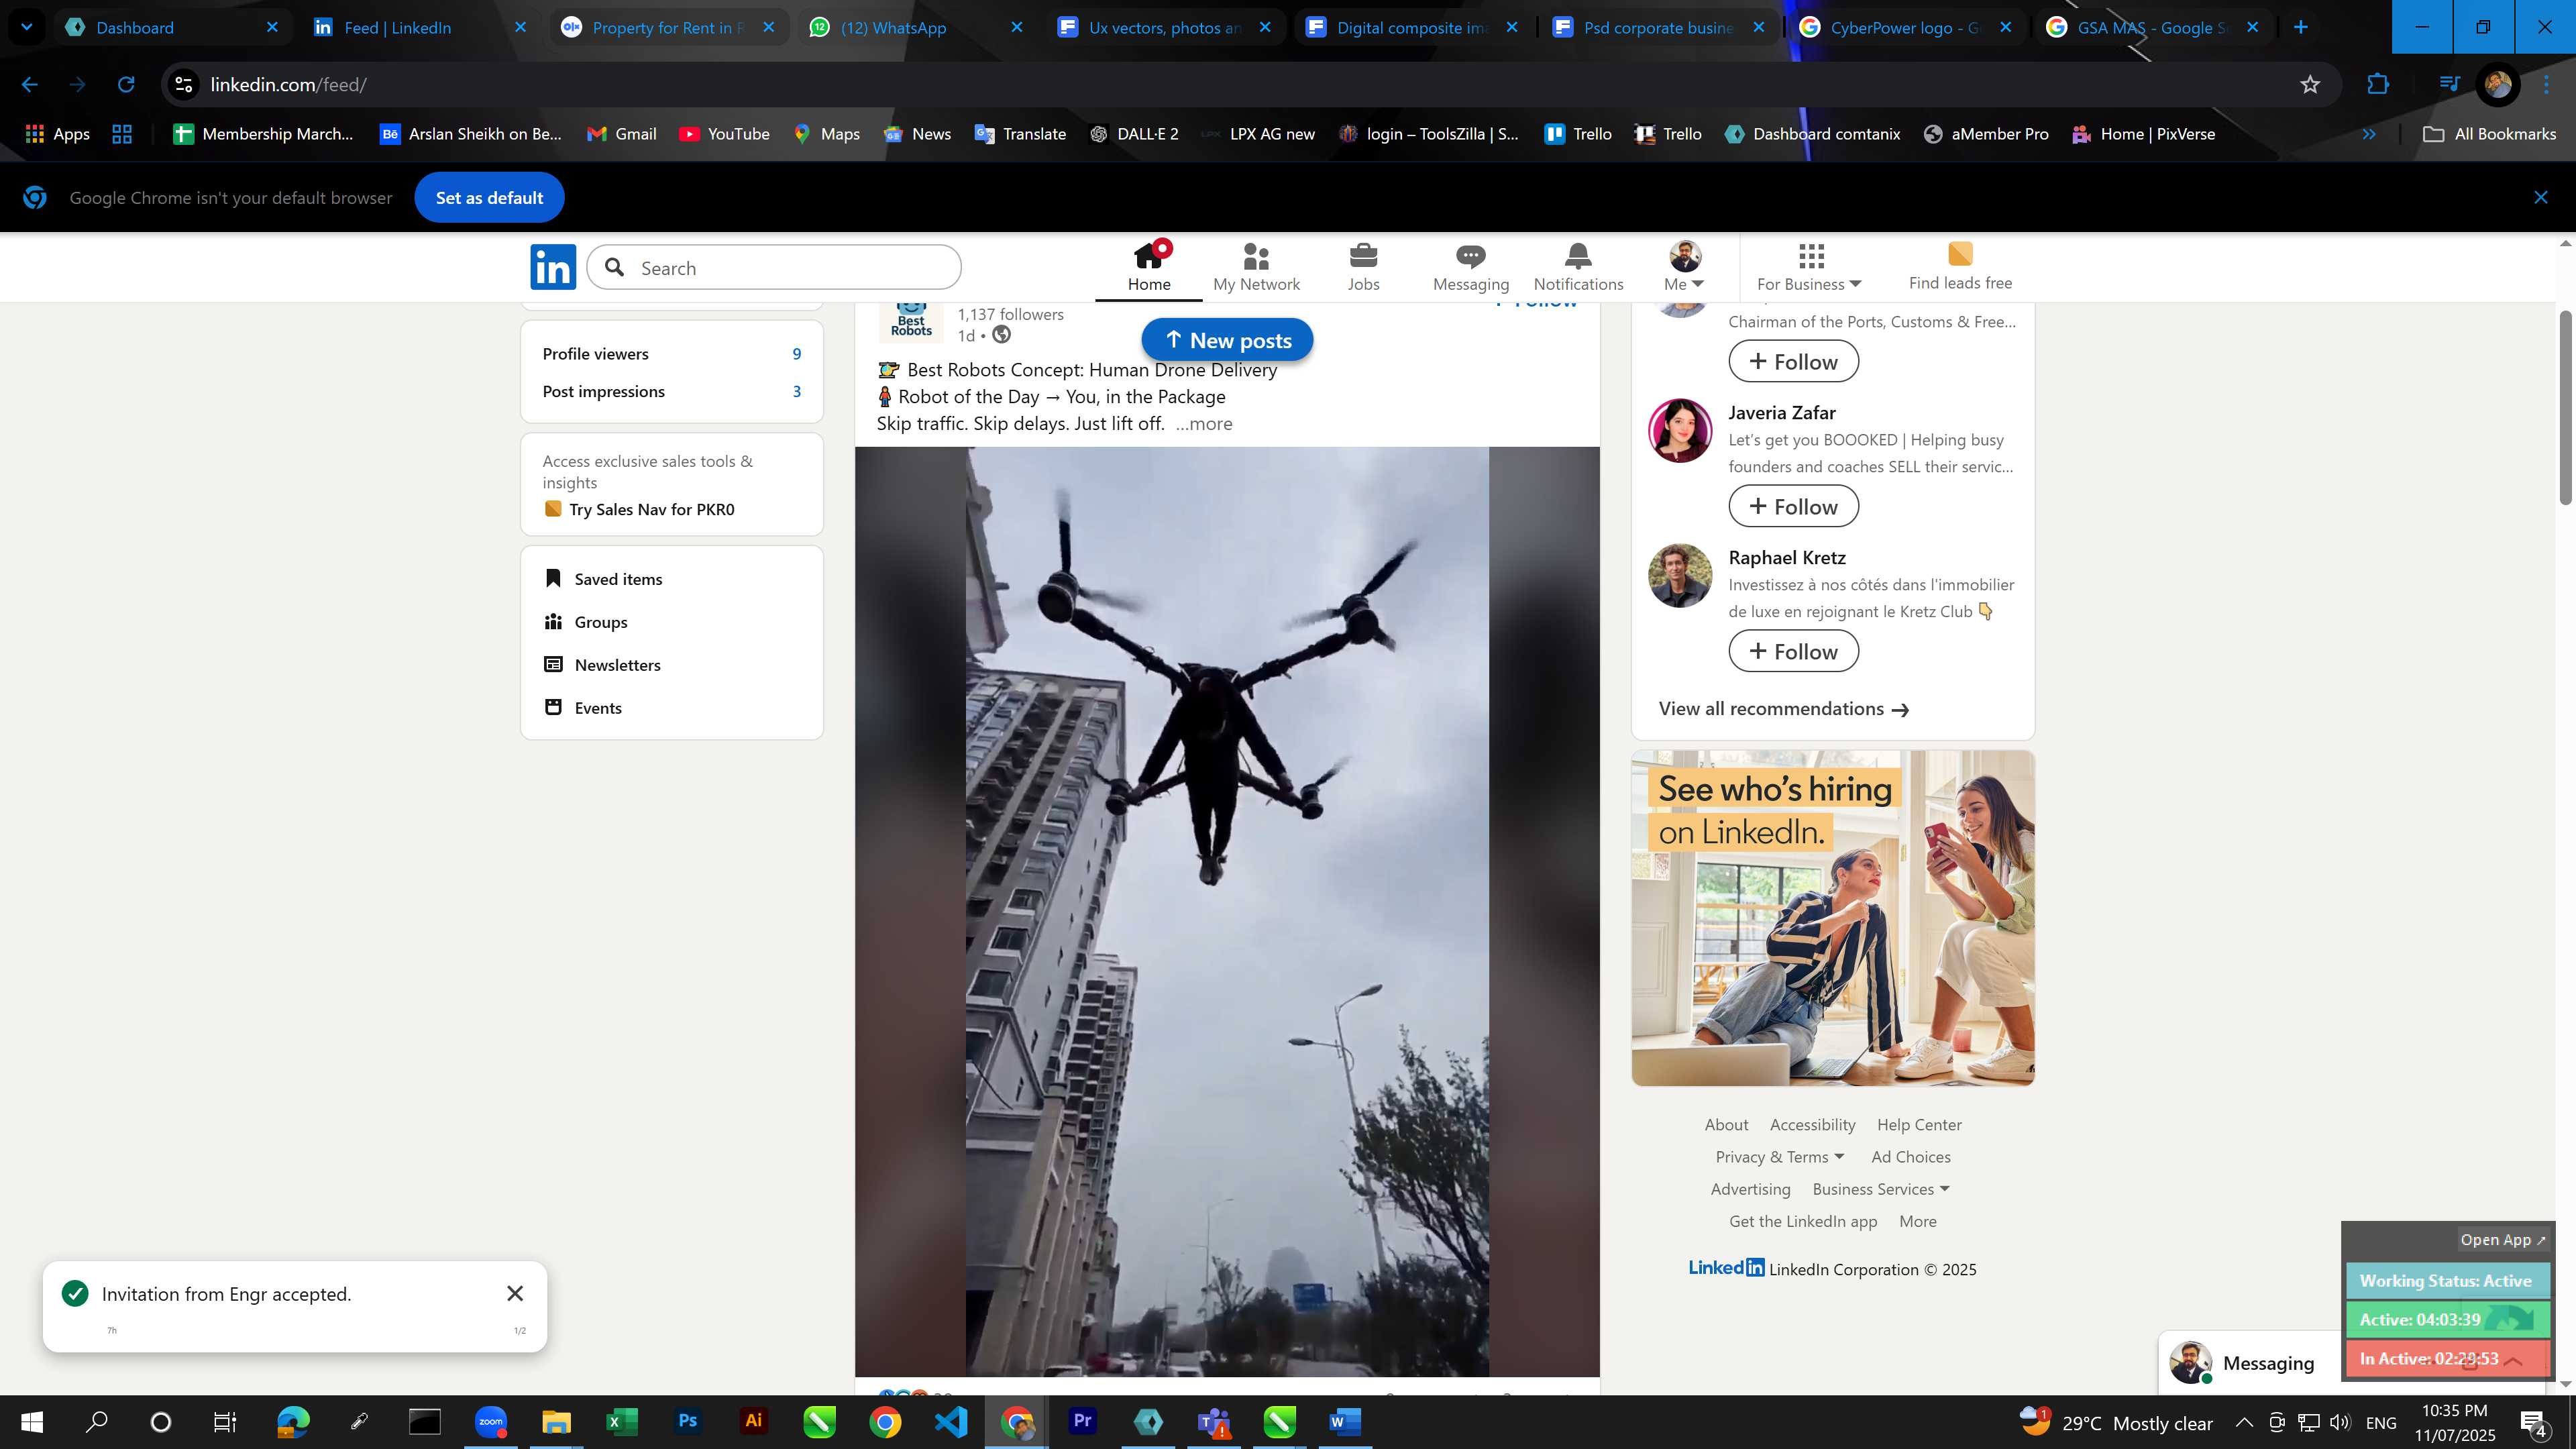Follow Javeria Zafar
The image size is (2576, 1449).
point(1793,507)
